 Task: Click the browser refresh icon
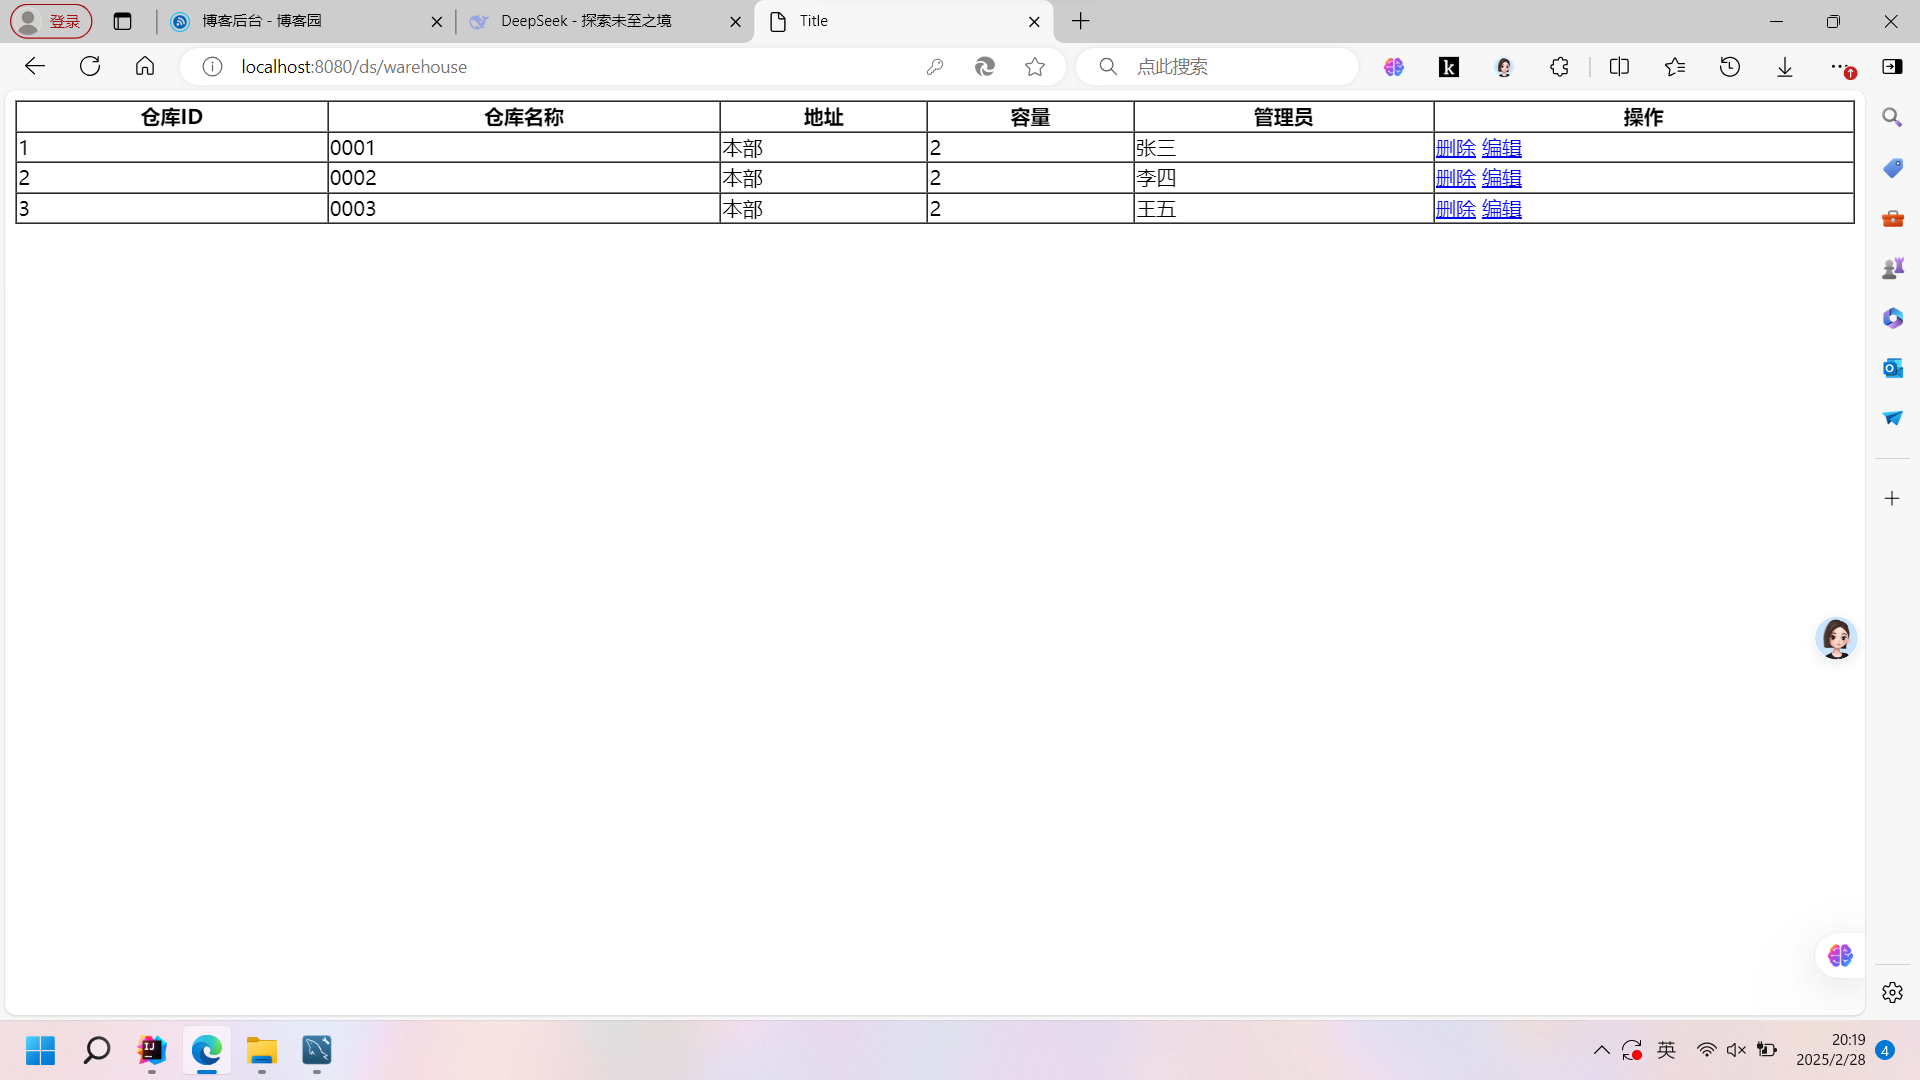coord(90,66)
